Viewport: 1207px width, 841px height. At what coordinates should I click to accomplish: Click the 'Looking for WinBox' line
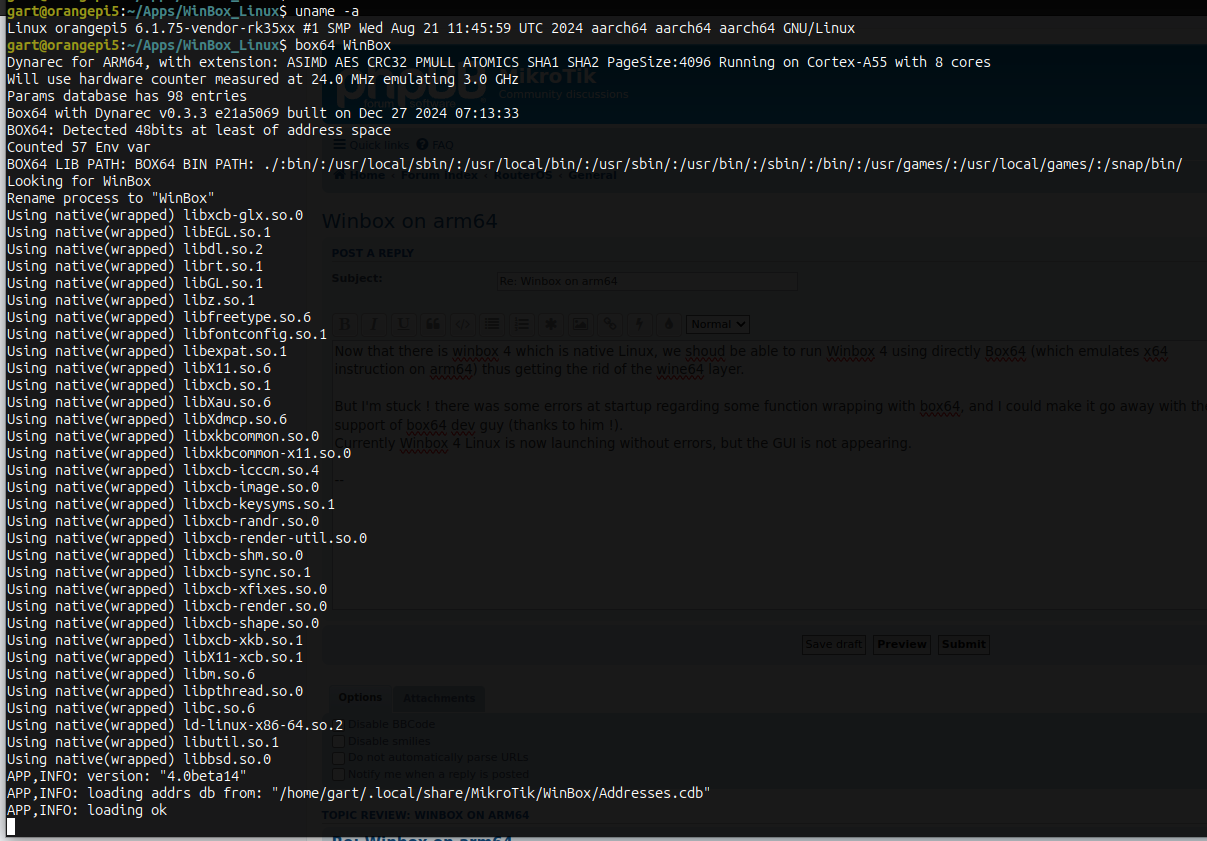(x=79, y=181)
